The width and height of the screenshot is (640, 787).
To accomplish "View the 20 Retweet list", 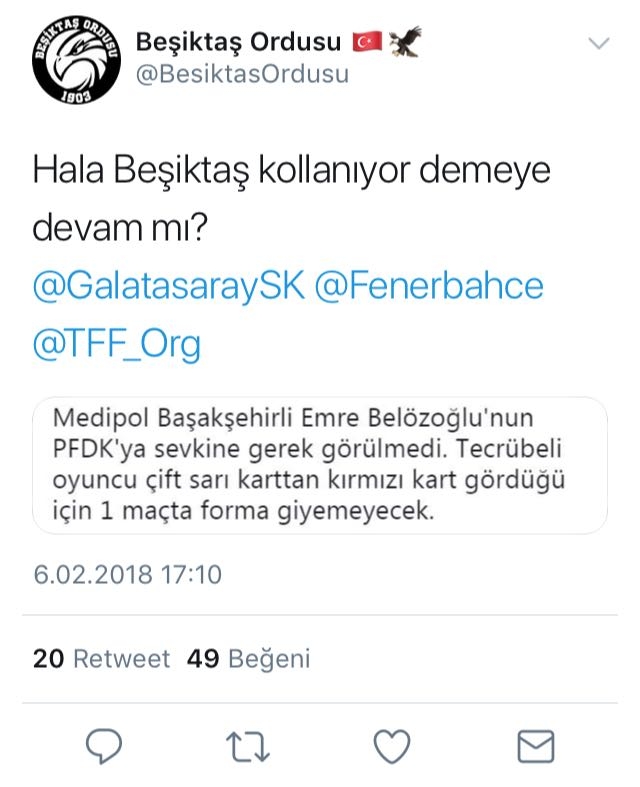I will [x=101, y=659].
